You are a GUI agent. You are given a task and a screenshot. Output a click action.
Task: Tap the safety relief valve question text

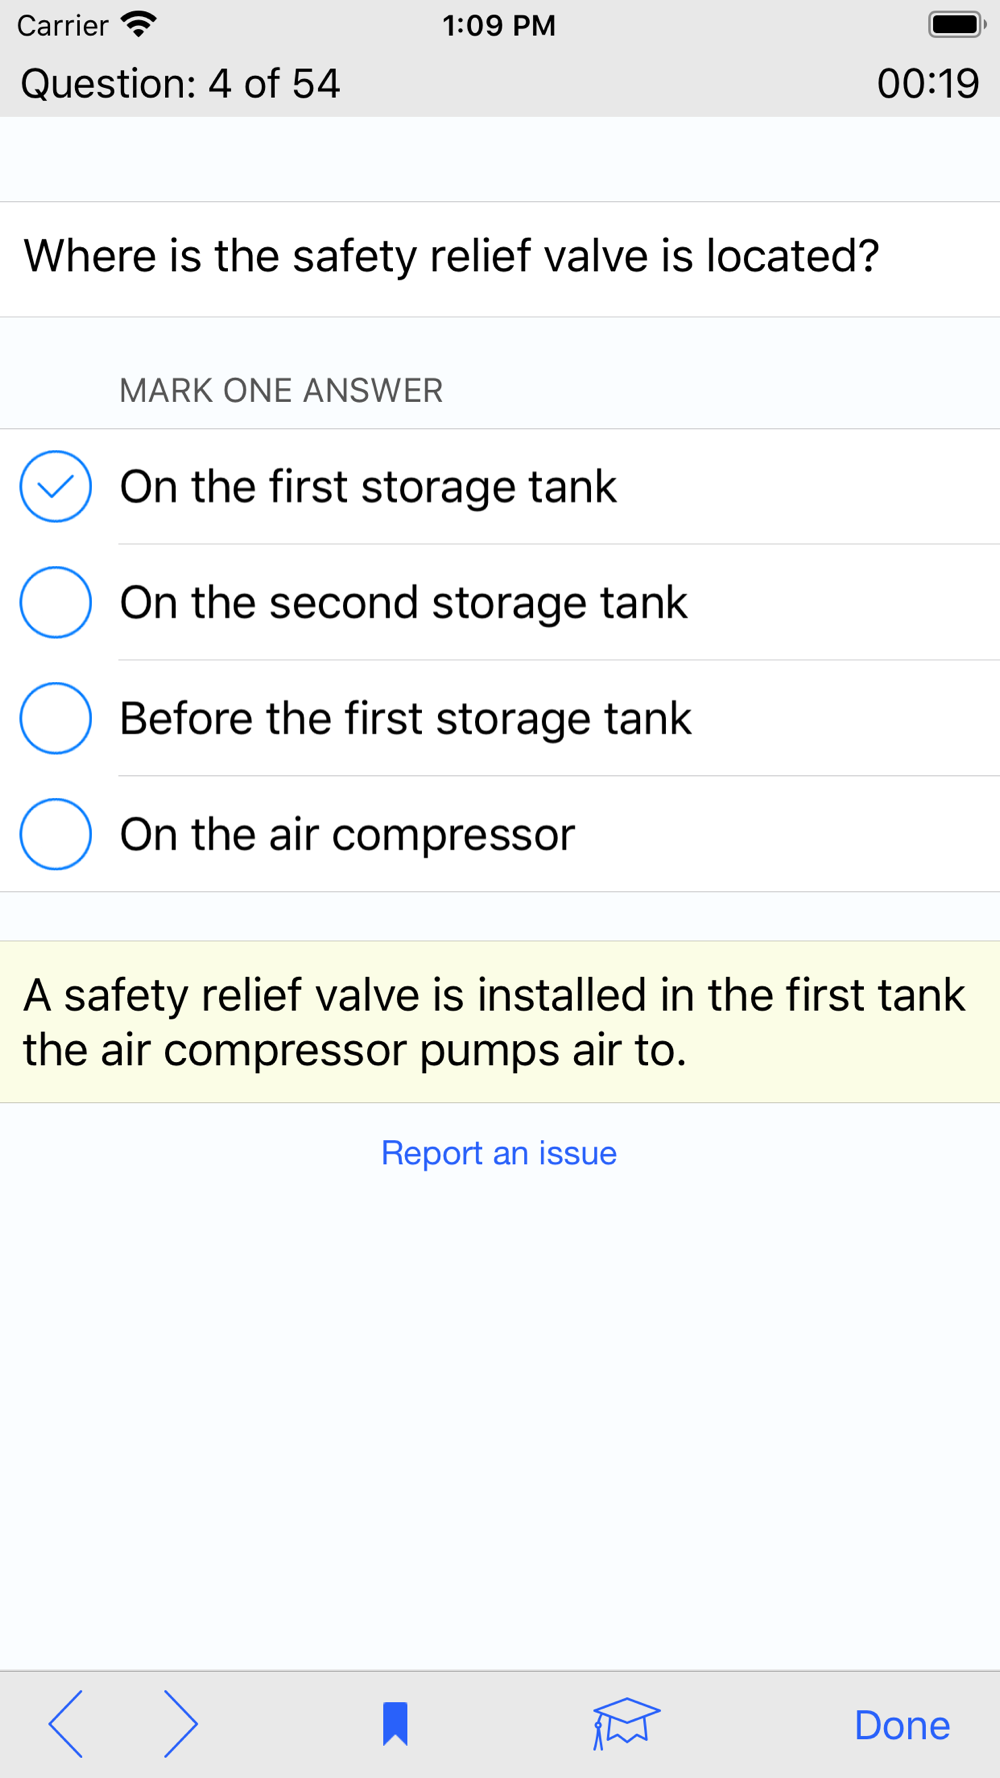(x=451, y=257)
